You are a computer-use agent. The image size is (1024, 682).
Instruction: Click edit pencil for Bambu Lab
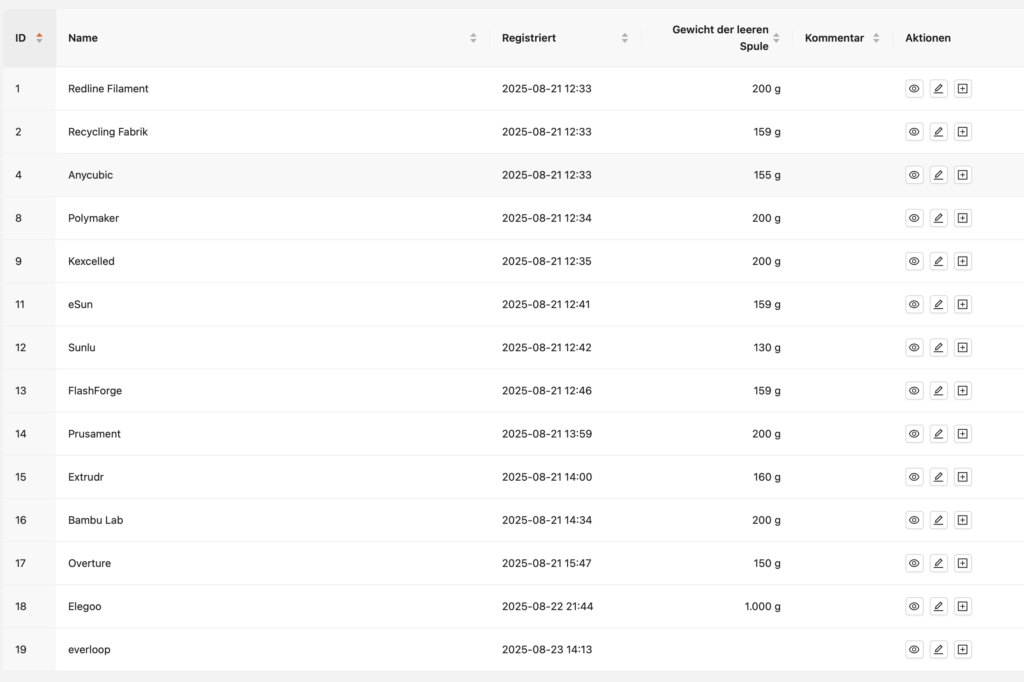(938, 520)
